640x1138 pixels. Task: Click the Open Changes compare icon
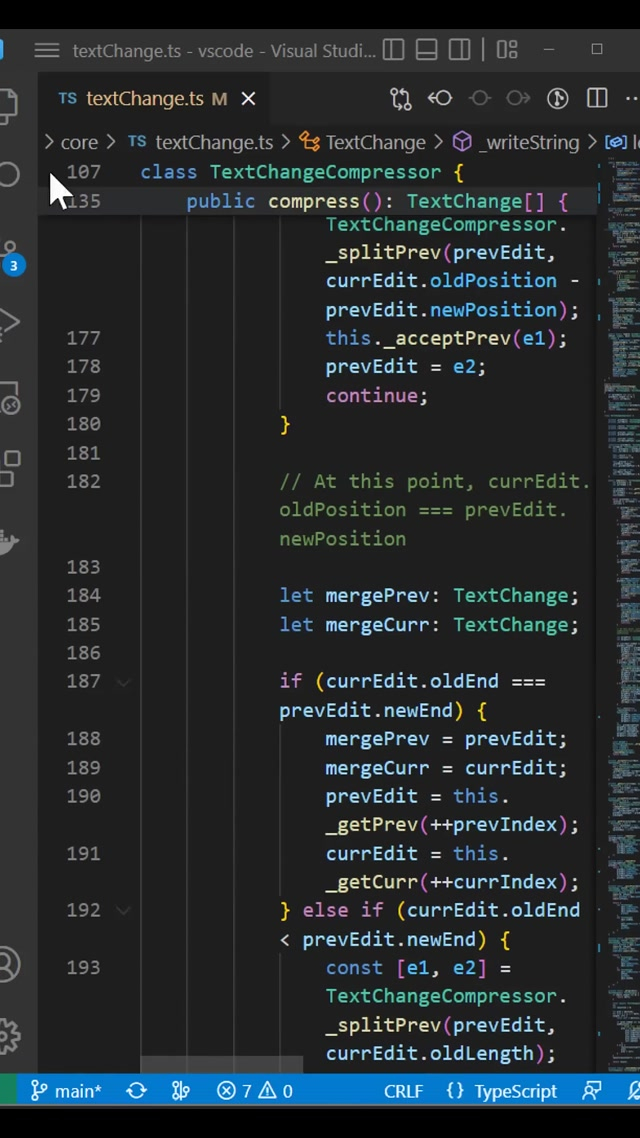pyautogui.click(x=400, y=98)
